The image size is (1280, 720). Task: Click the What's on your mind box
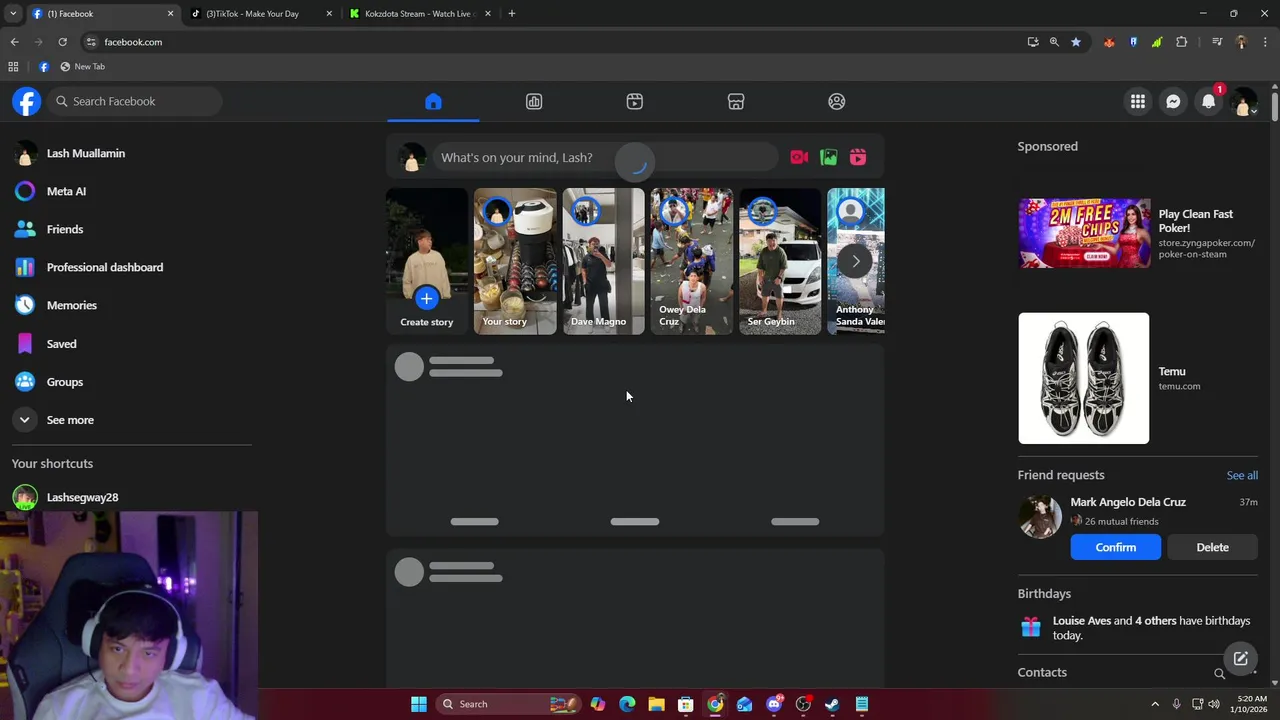[x=605, y=157]
